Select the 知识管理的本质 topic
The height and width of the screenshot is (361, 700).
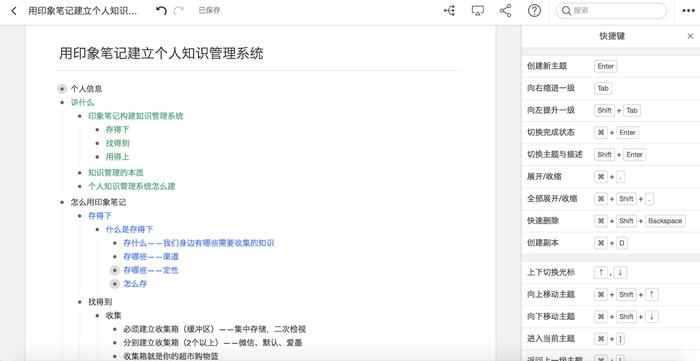click(116, 173)
